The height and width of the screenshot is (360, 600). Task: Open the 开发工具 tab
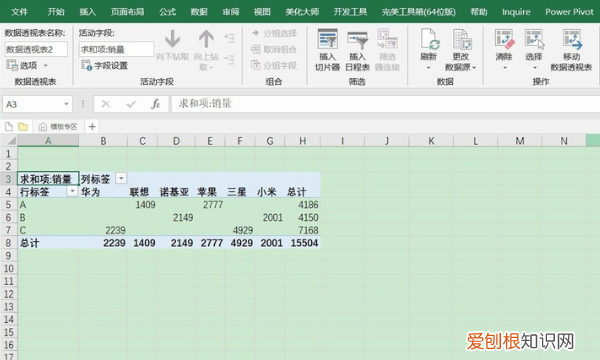pyautogui.click(x=350, y=12)
